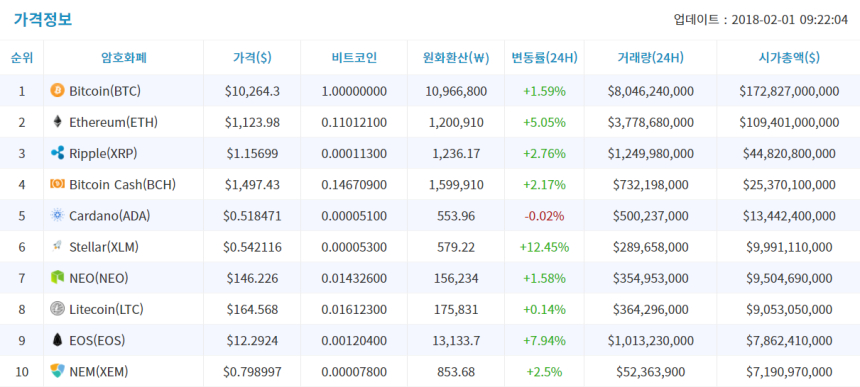Click the +12.45% Stellar change value

point(545,247)
